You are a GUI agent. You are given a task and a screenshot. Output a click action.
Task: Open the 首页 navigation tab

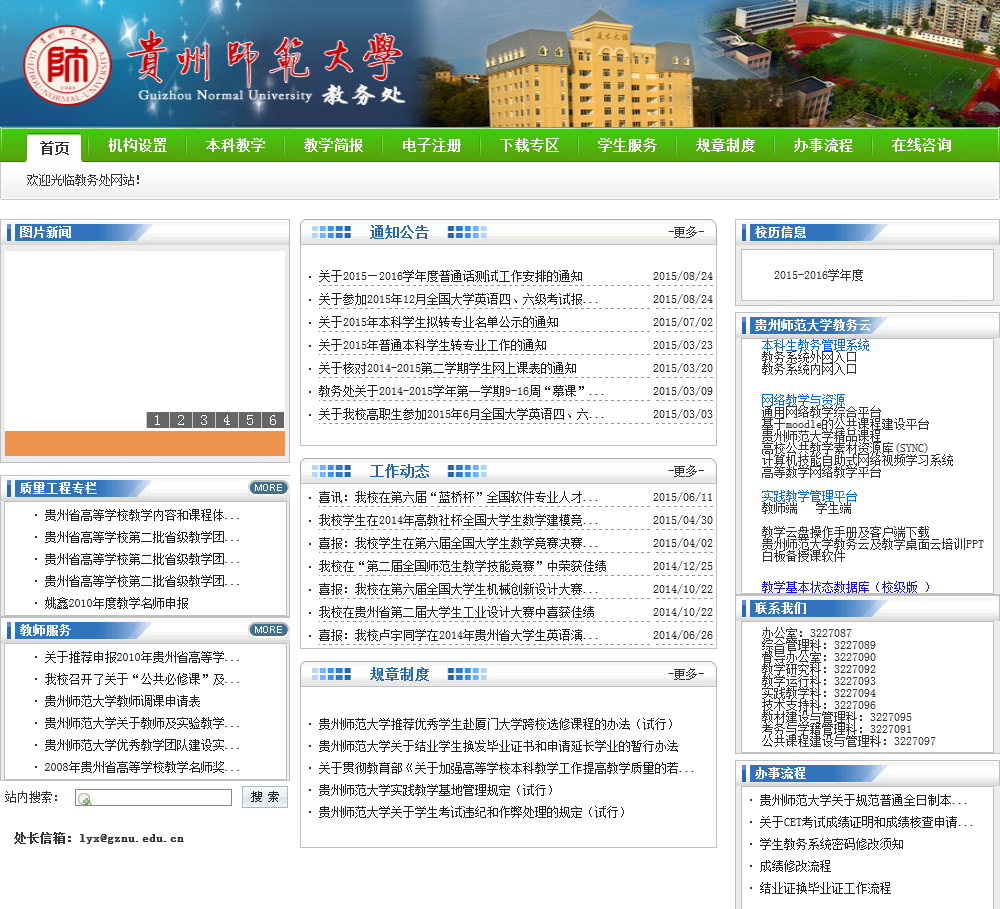pos(54,148)
